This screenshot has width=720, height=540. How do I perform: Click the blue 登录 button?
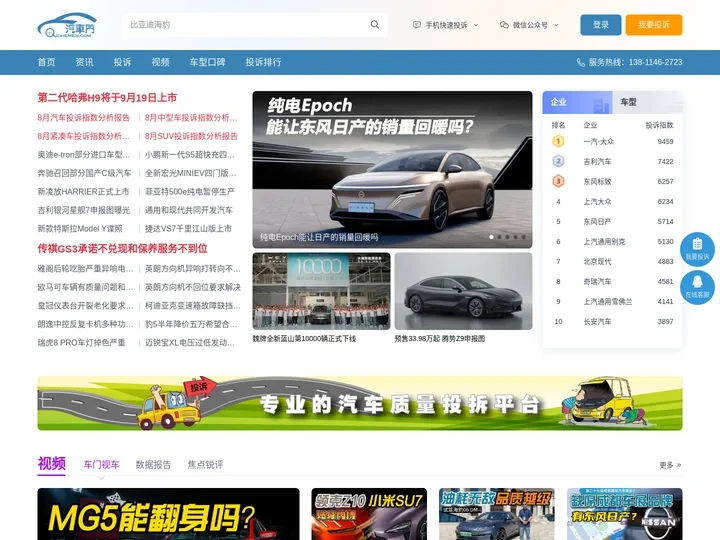(601, 25)
